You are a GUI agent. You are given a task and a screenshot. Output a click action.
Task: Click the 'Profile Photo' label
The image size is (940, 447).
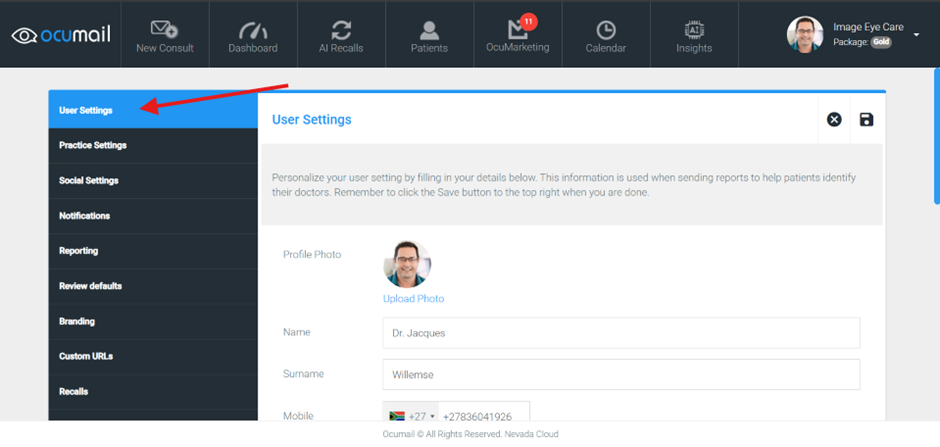(312, 255)
